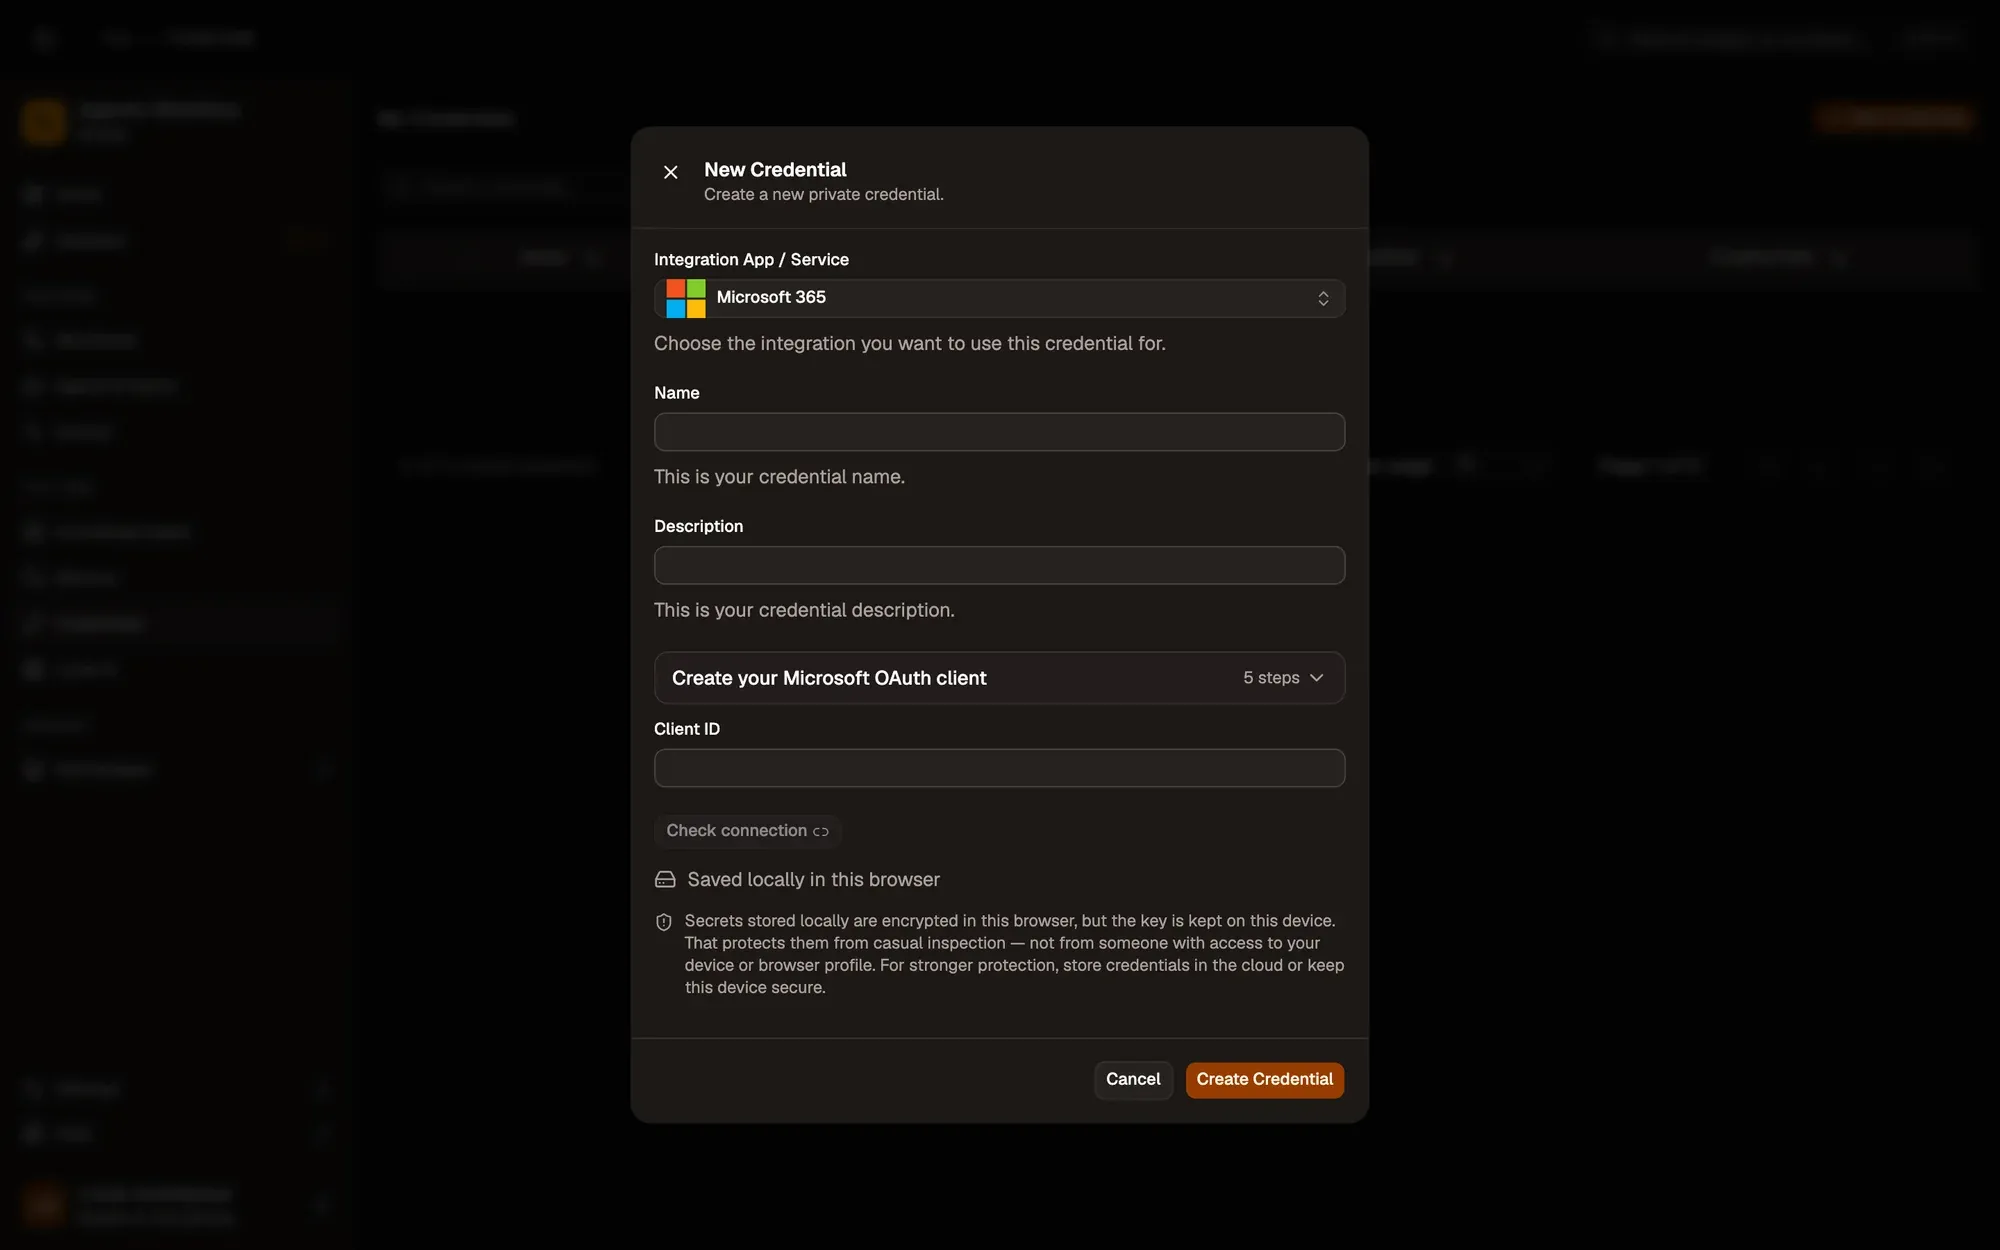Viewport: 2000px width, 1250px height.
Task: Click the Cancel button
Action: [1133, 1080]
